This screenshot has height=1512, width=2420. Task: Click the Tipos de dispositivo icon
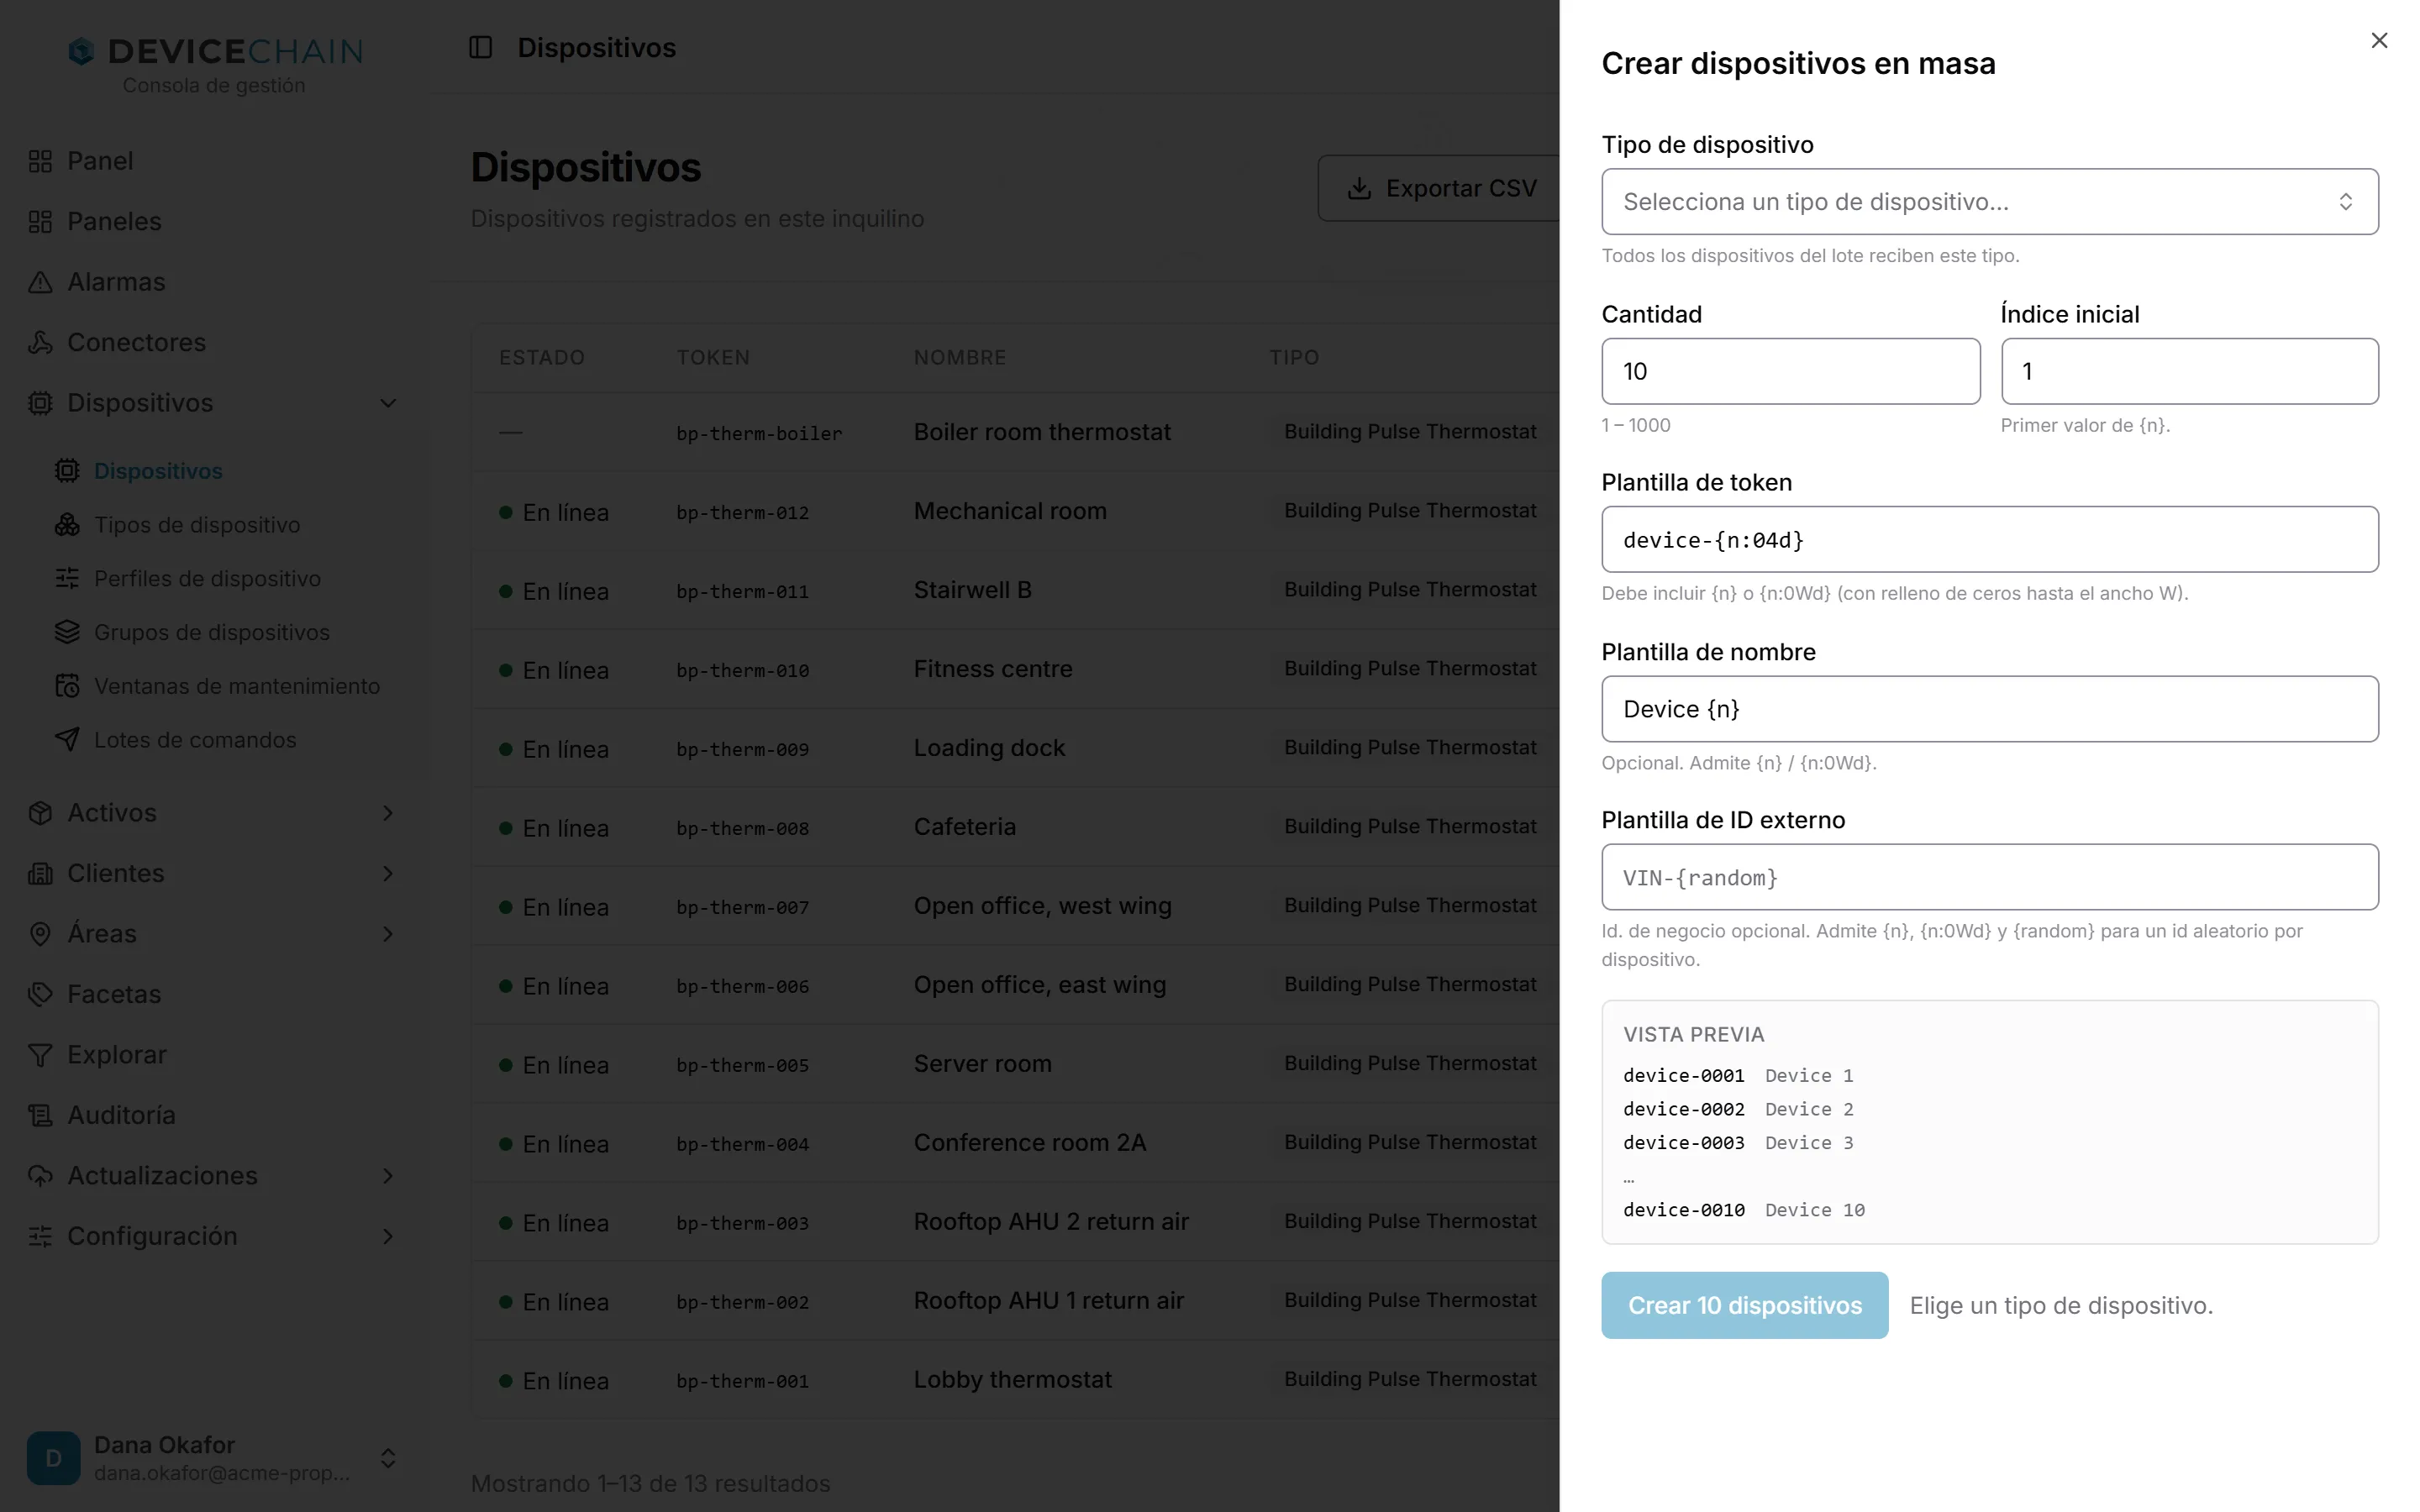[67, 525]
